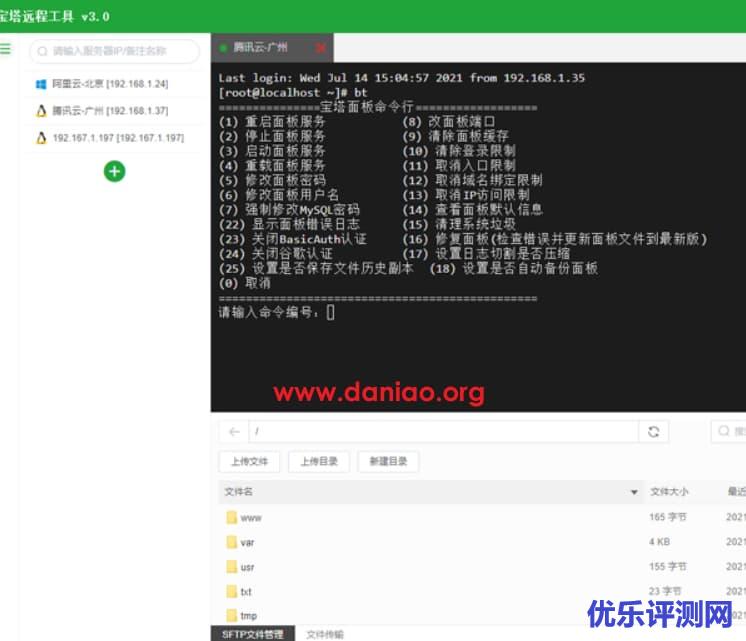
Task: Click the Linux penguin icon for 192.167.1.197
Action: click(x=41, y=138)
